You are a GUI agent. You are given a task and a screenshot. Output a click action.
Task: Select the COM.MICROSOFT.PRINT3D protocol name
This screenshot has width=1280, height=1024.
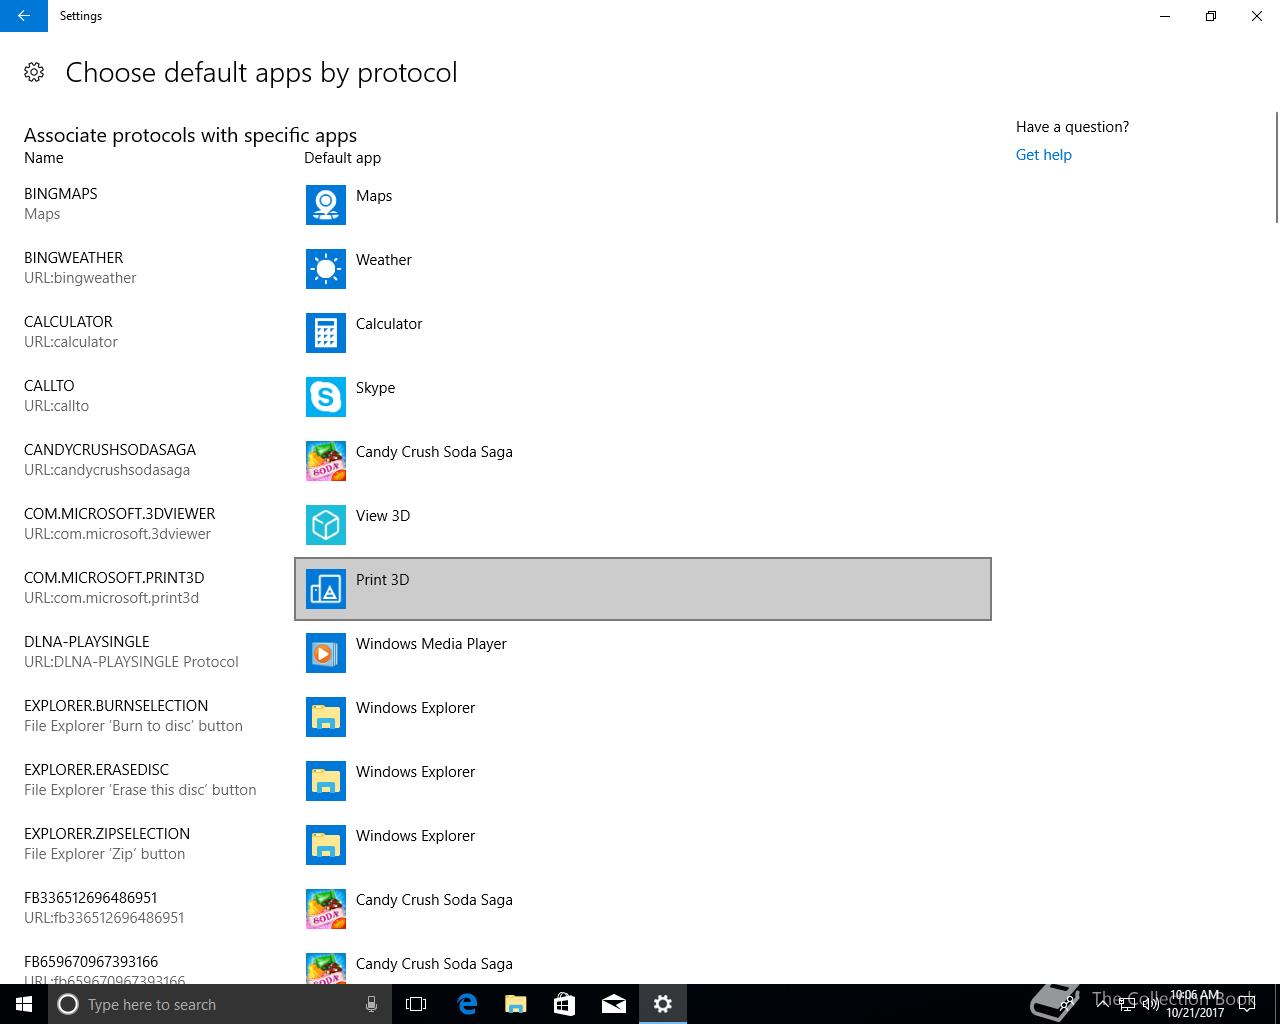[114, 578]
